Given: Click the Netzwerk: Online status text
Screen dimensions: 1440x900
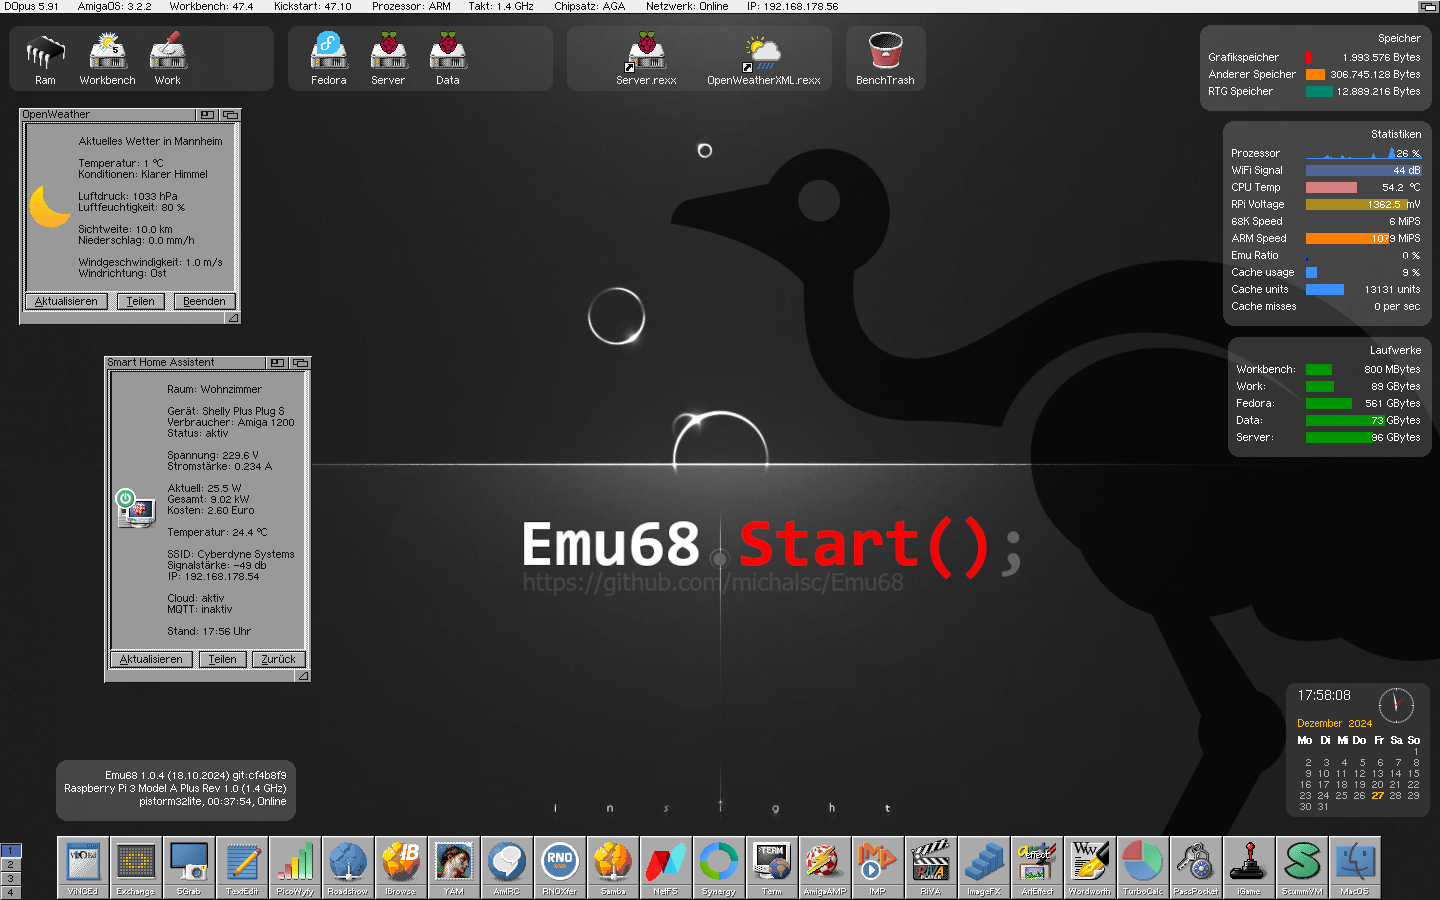Looking at the screenshot, I should [x=687, y=6].
